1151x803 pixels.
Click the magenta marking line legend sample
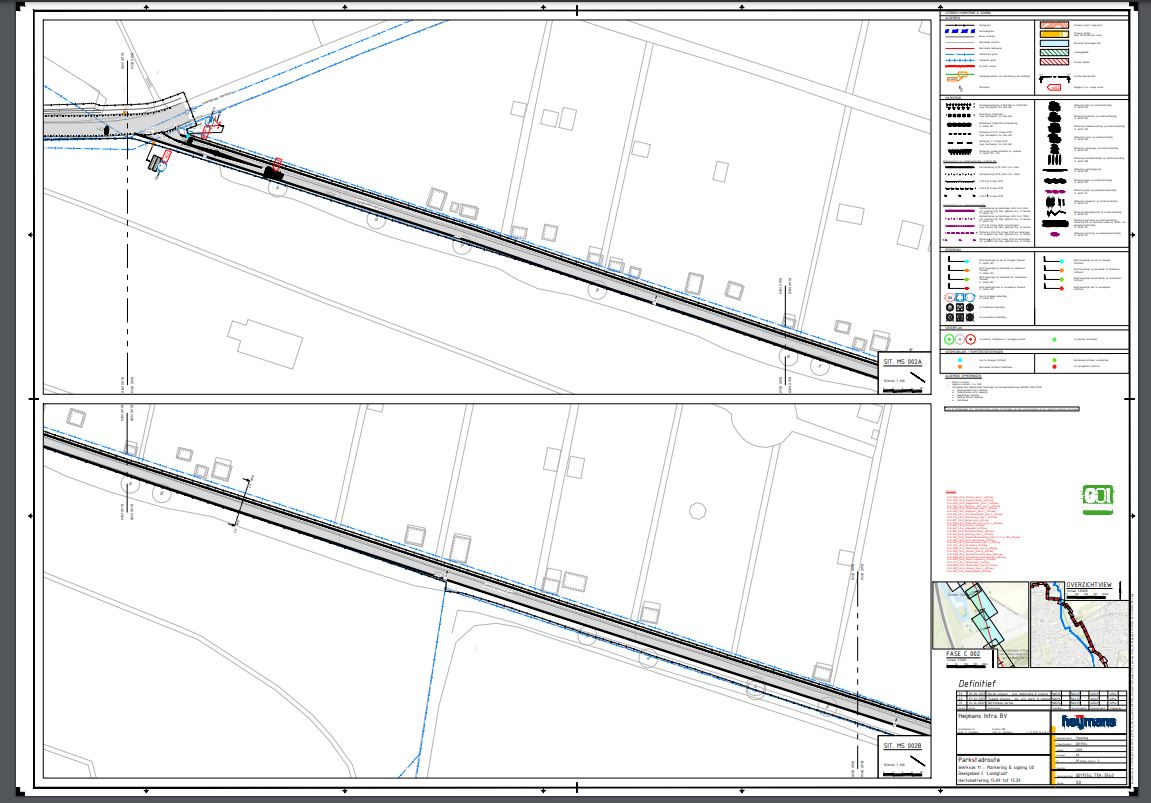click(961, 212)
